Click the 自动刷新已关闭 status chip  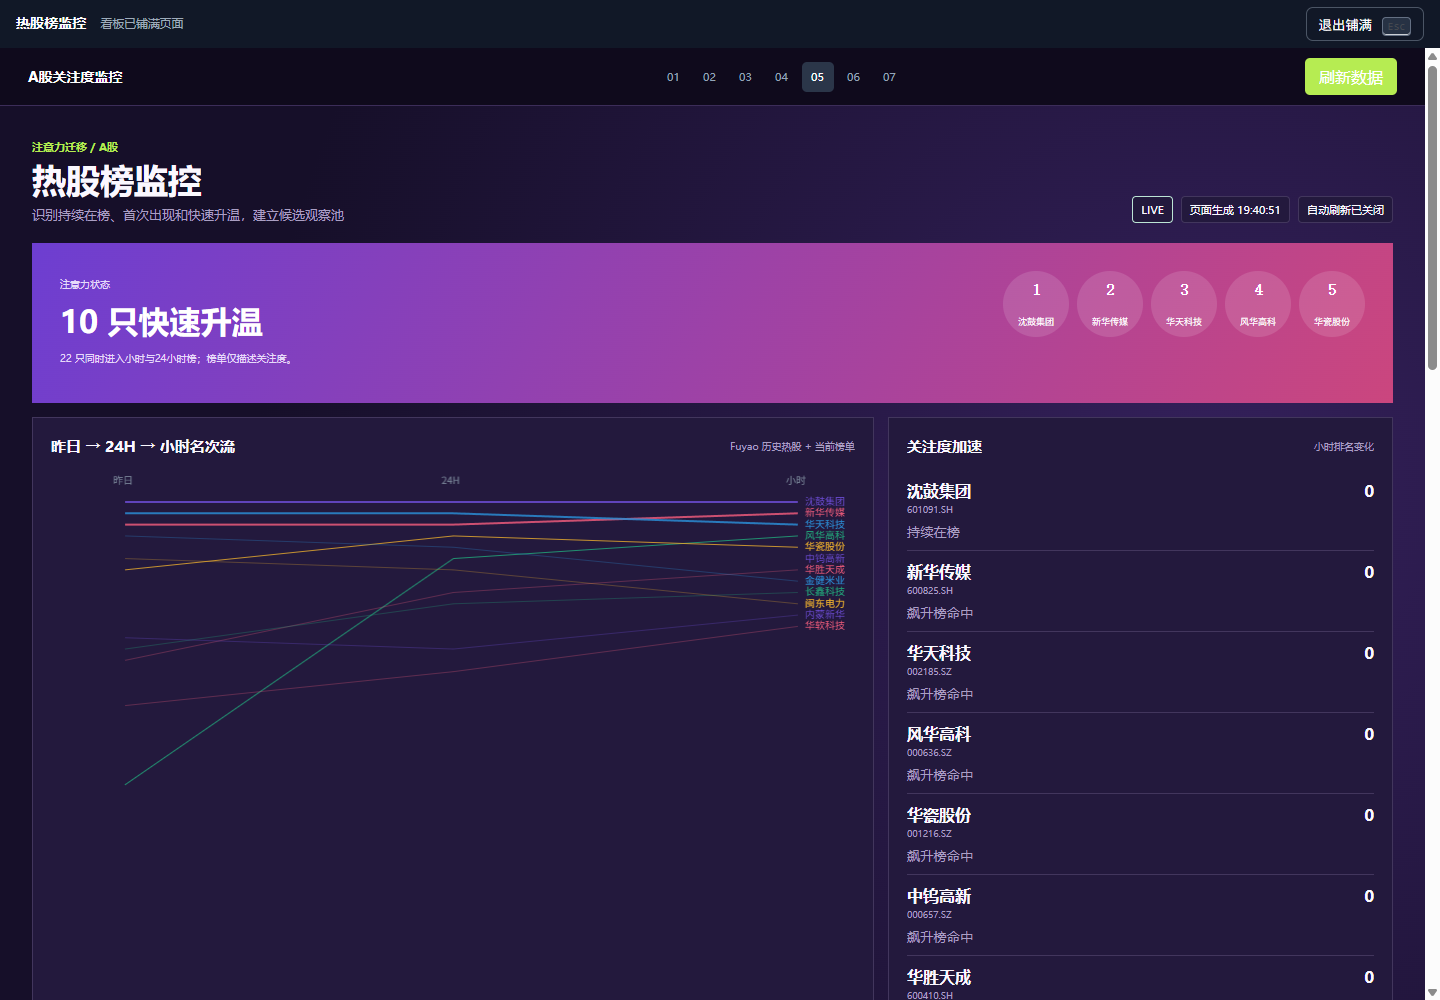1345,210
